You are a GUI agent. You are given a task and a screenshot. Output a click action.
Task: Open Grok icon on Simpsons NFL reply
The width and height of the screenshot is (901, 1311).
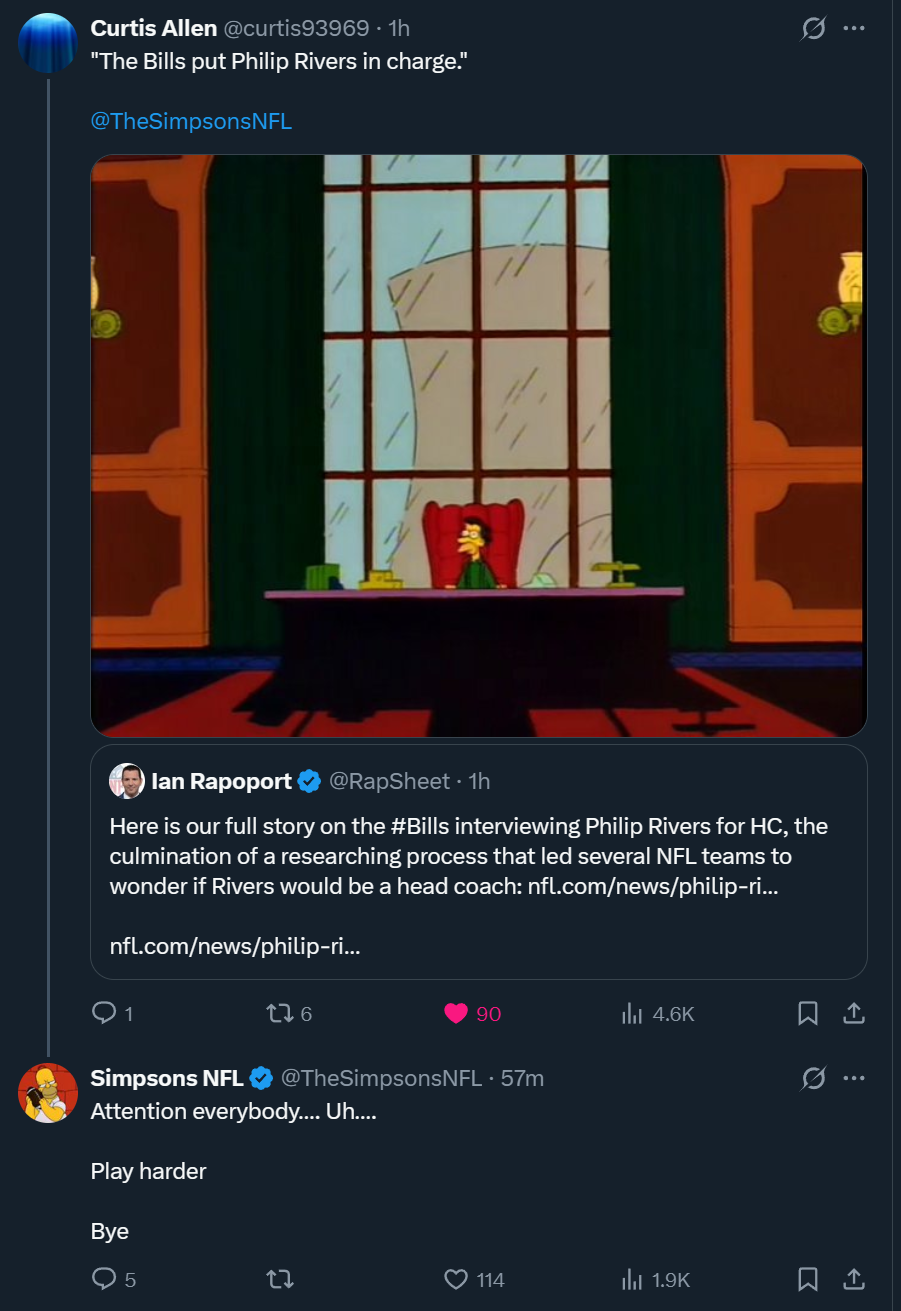(x=814, y=1078)
